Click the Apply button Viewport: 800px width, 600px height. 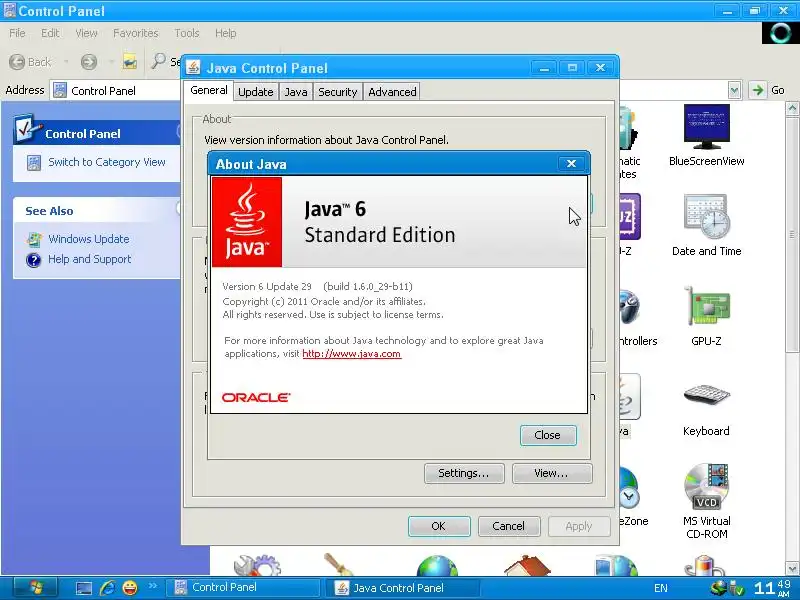579,526
